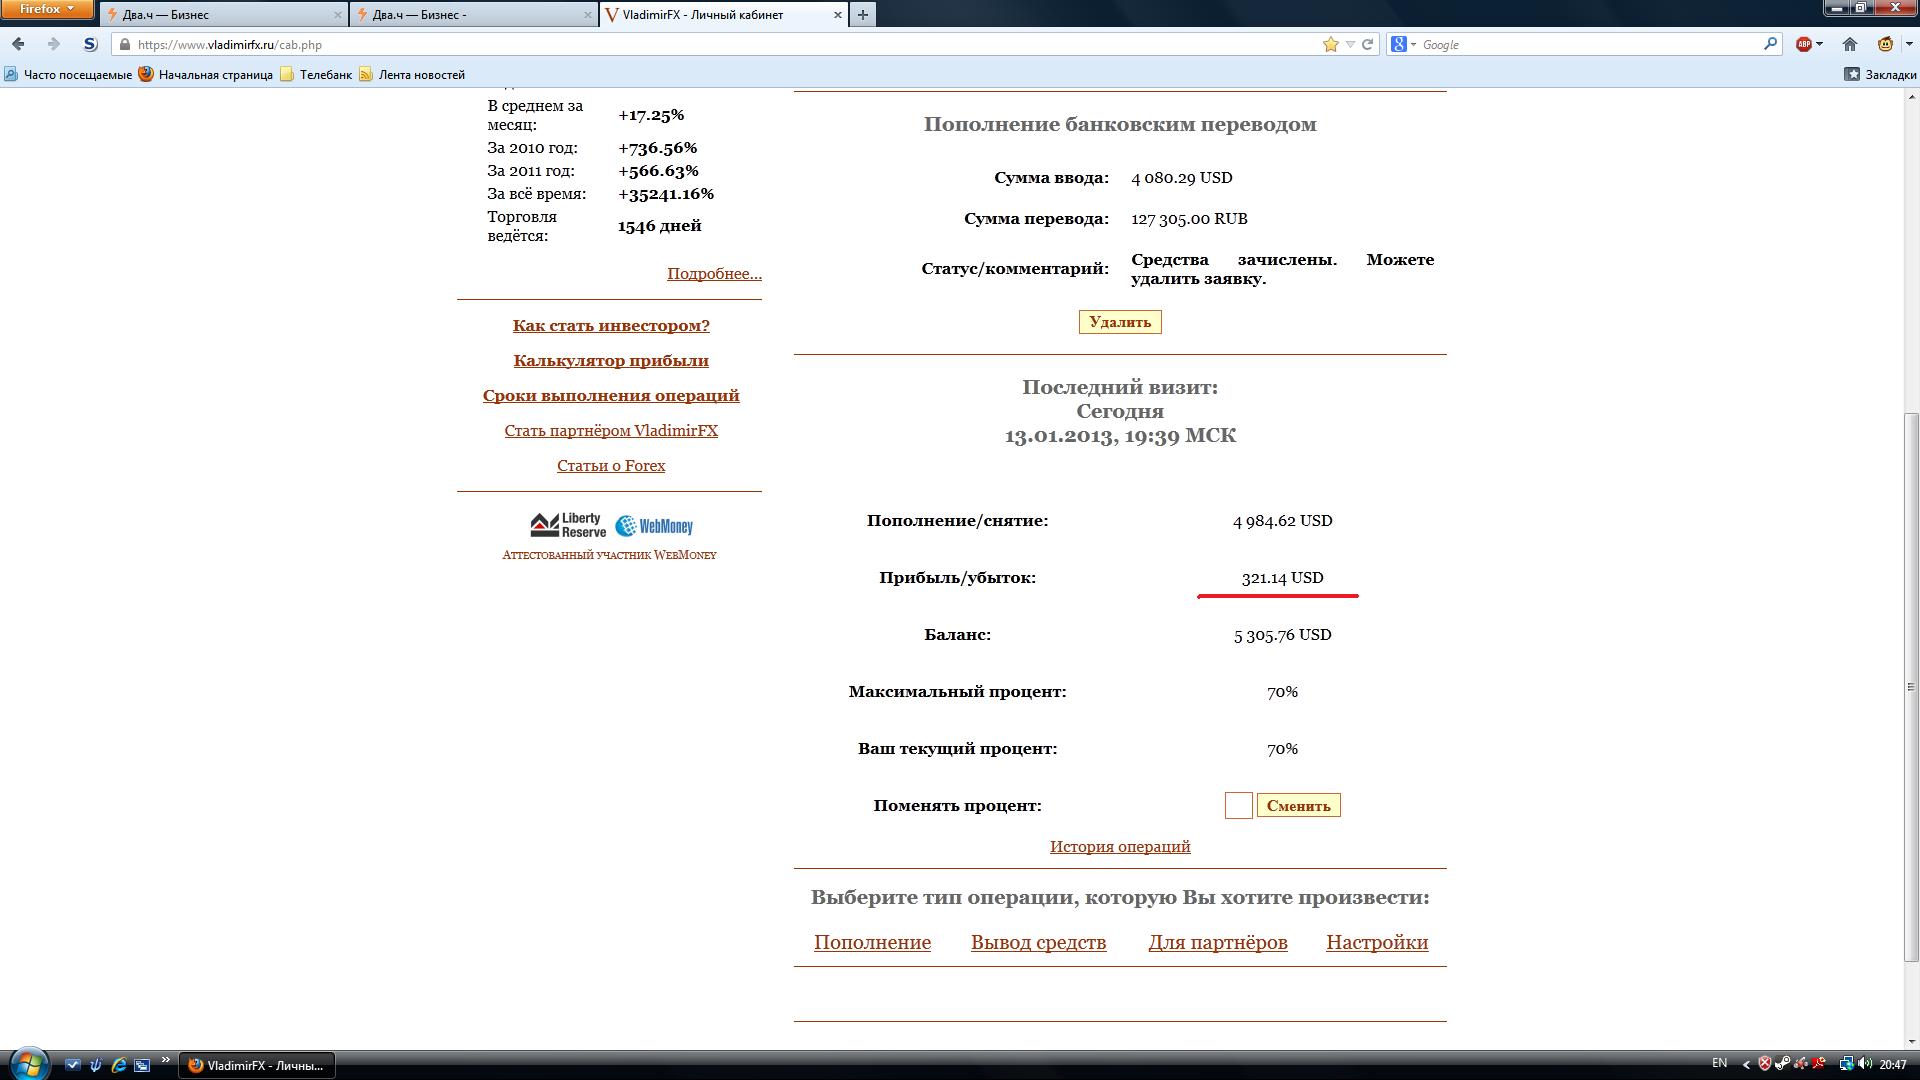Click the percent change input field
Screen dimensions: 1920x1080
click(1238, 806)
